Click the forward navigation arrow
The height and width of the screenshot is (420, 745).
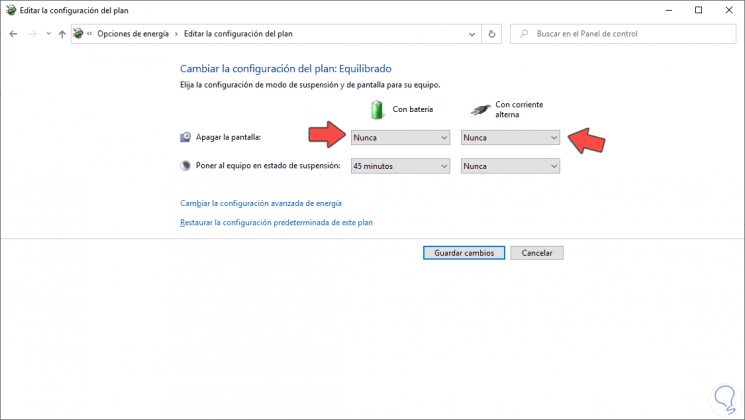point(32,34)
